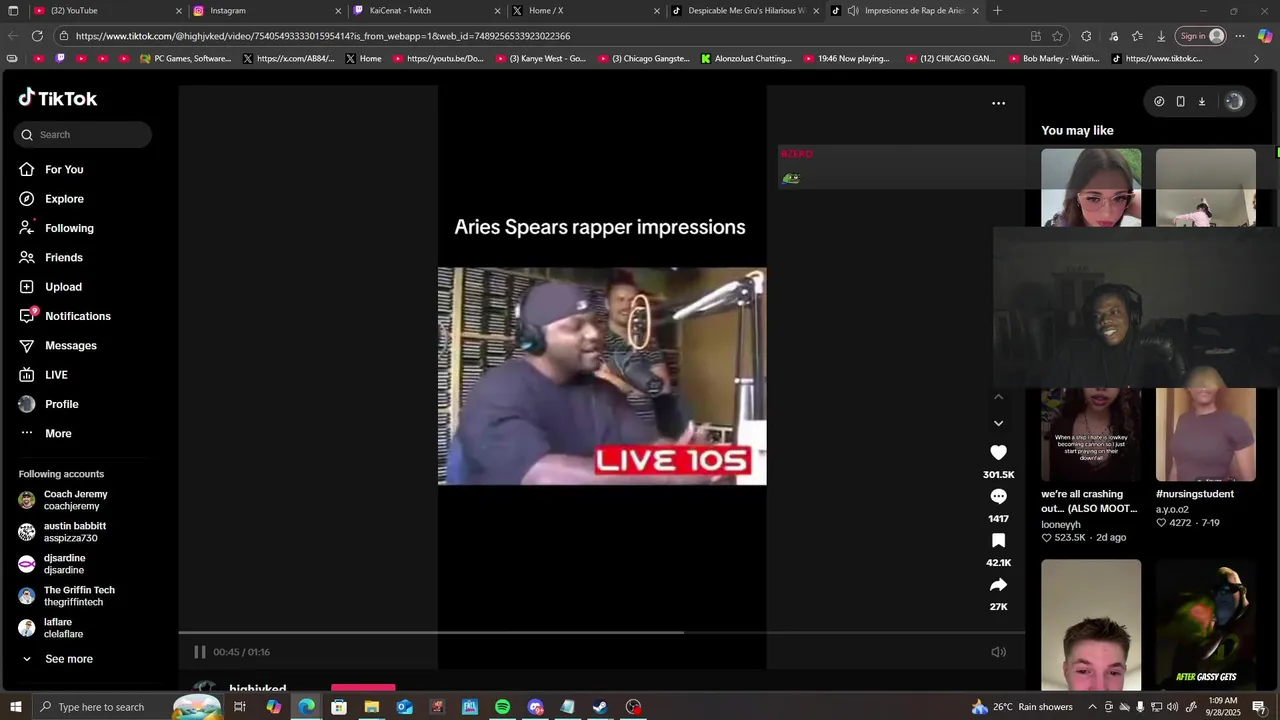Open the Windows Start menu
1280x720 pixels.
pyautogui.click(x=15, y=707)
